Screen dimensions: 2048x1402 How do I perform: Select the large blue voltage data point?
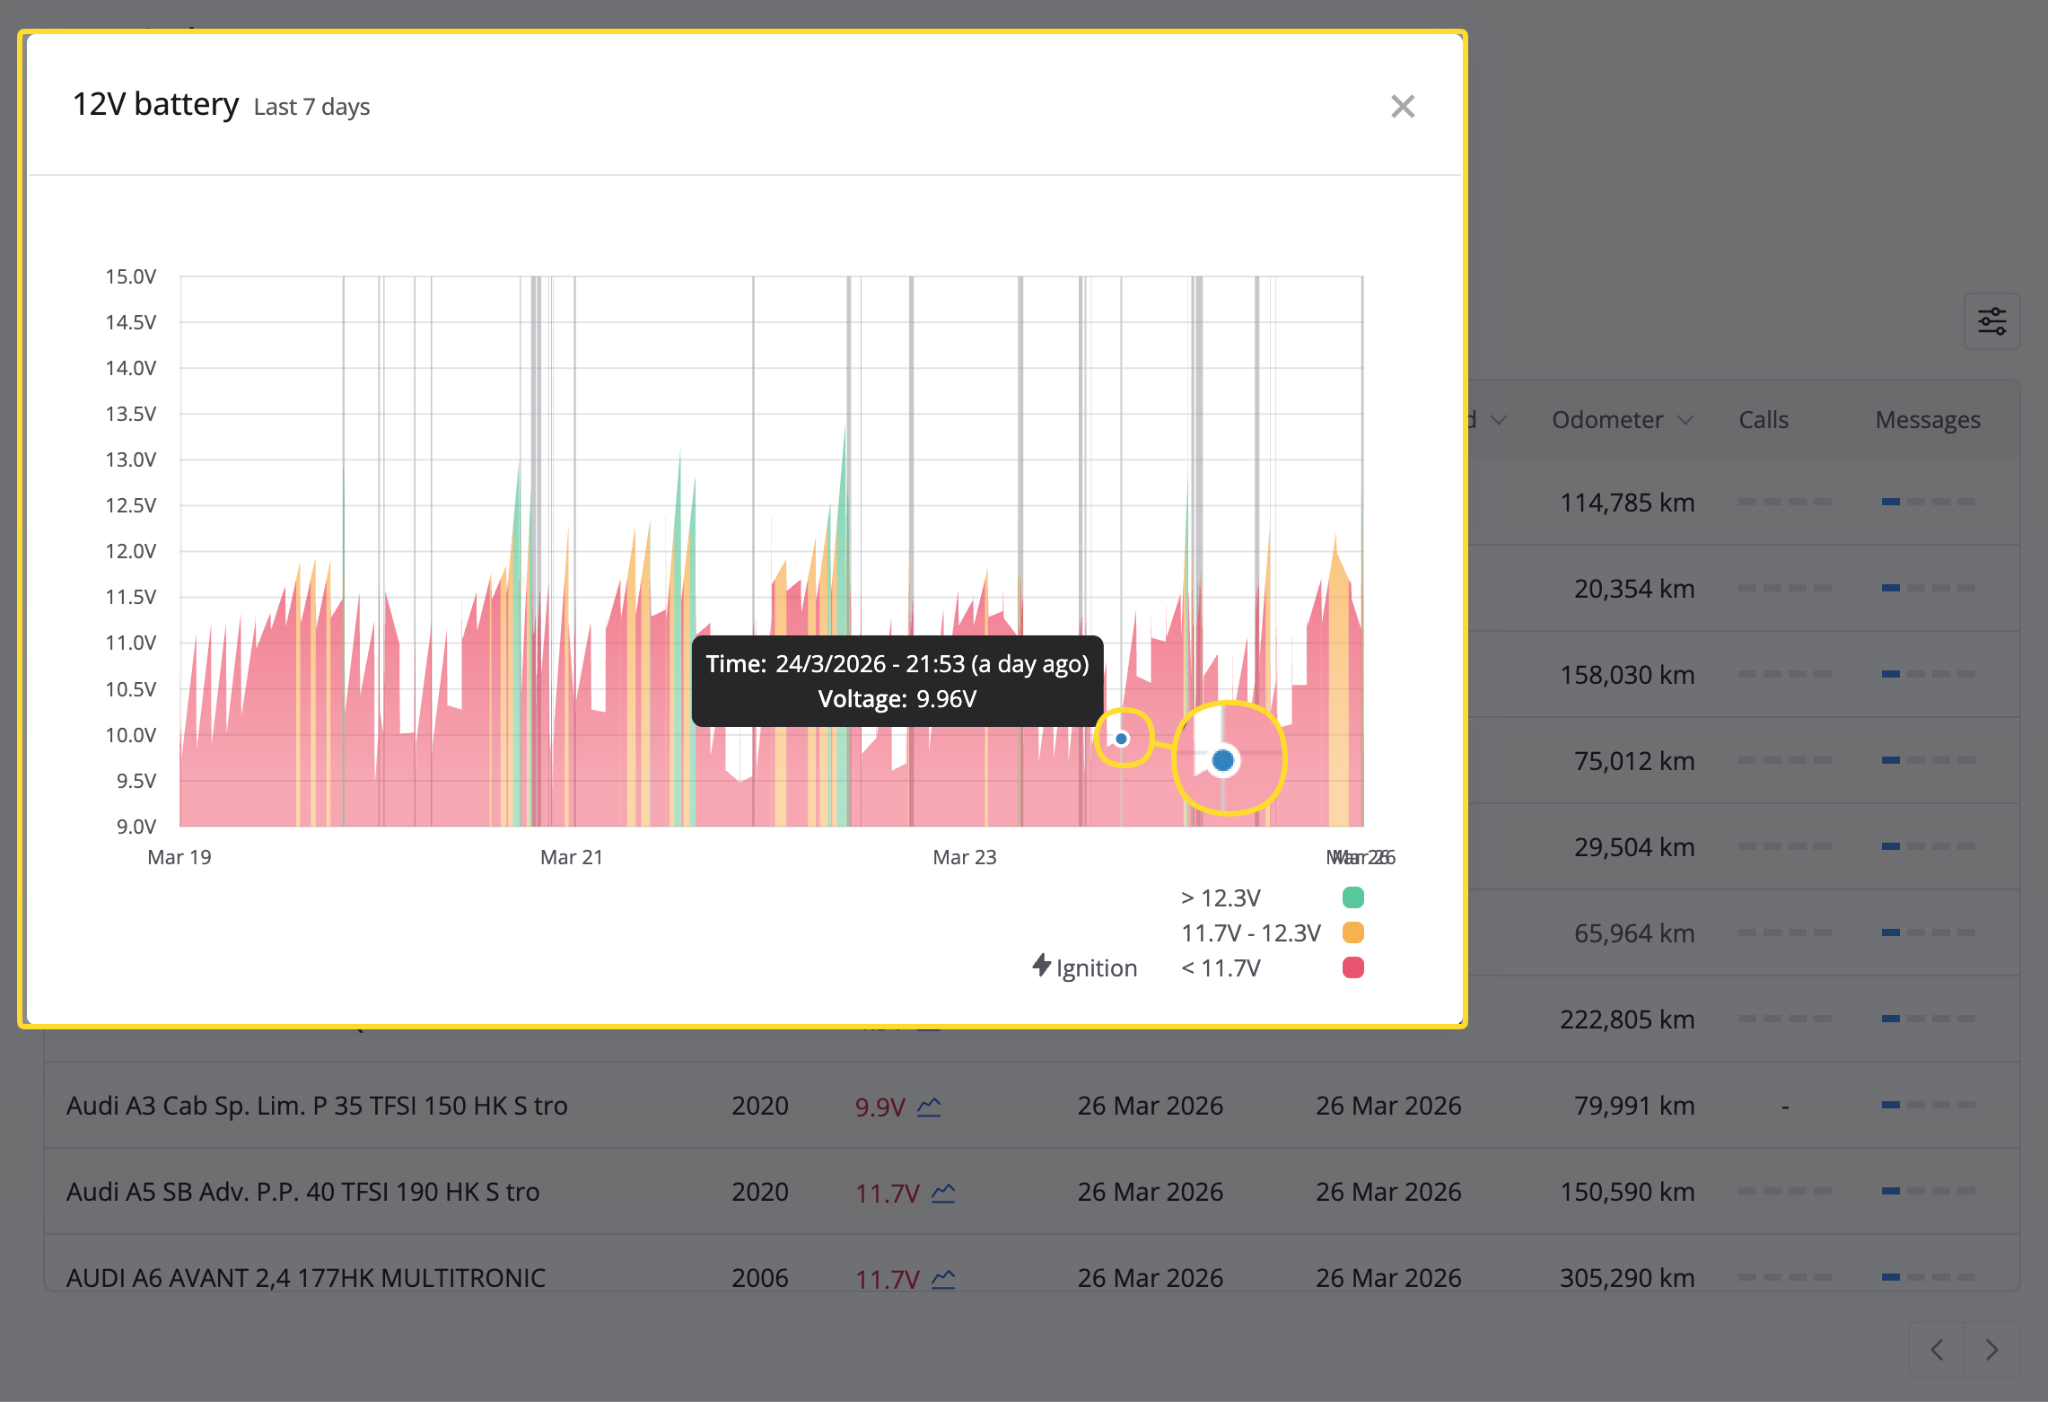point(1223,761)
